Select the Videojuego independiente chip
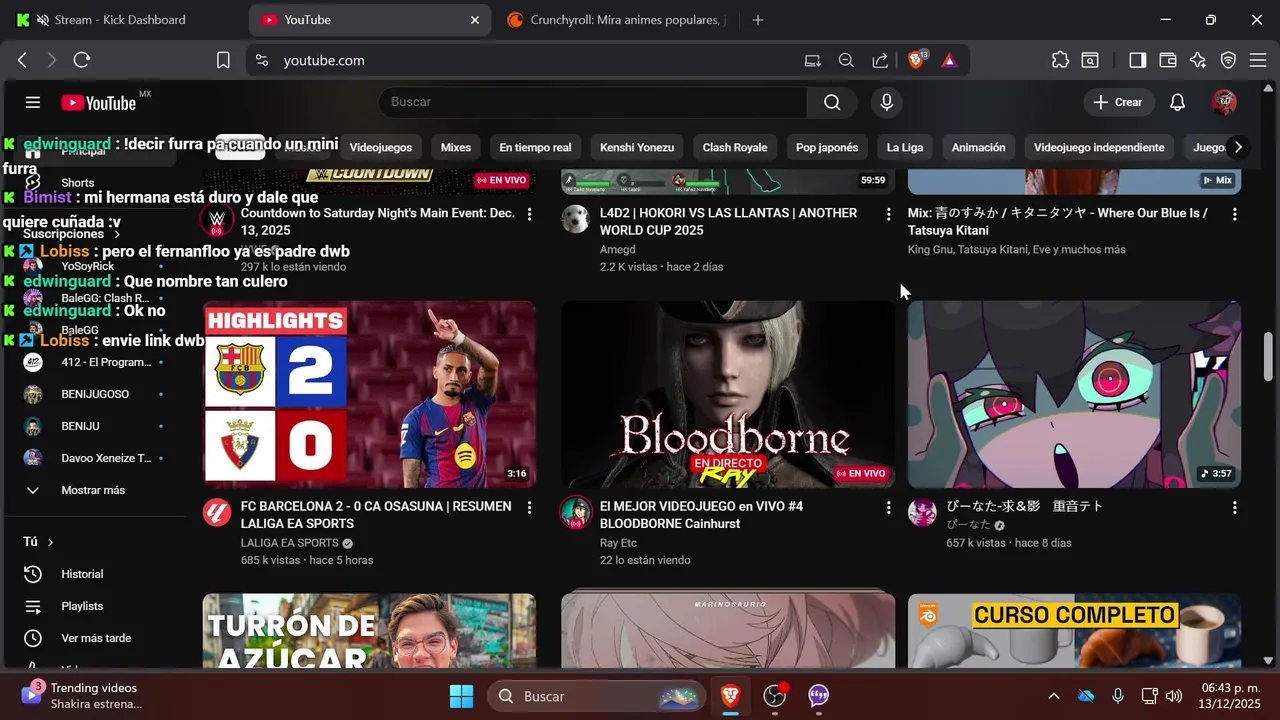Viewport: 1280px width, 720px height. pyautogui.click(x=1099, y=147)
